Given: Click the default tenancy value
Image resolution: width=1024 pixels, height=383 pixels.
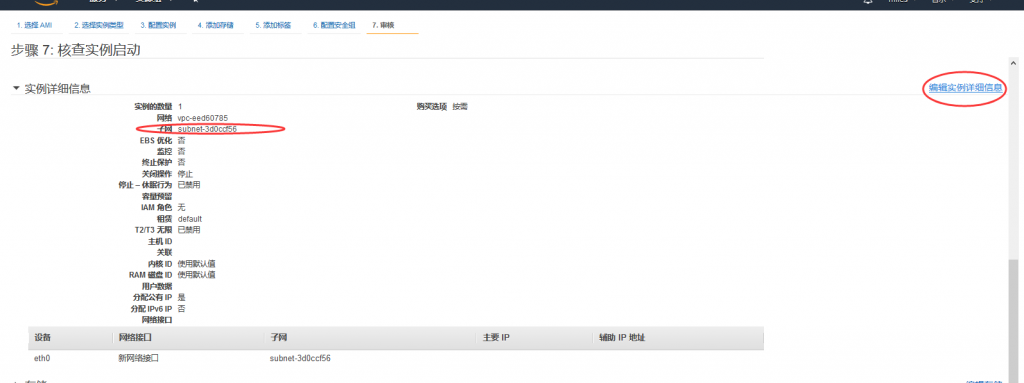Looking at the screenshot, I should click(x=190, y=219).
